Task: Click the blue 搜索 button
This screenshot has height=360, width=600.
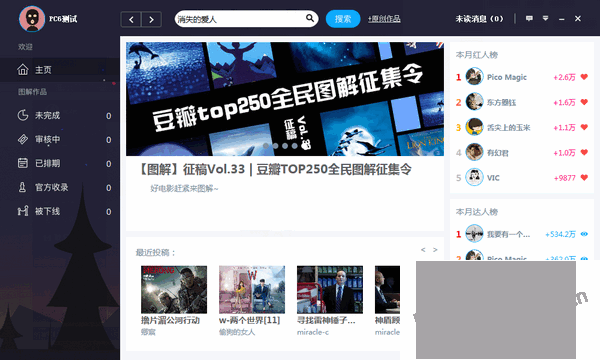Action: (x=343, y=19)
